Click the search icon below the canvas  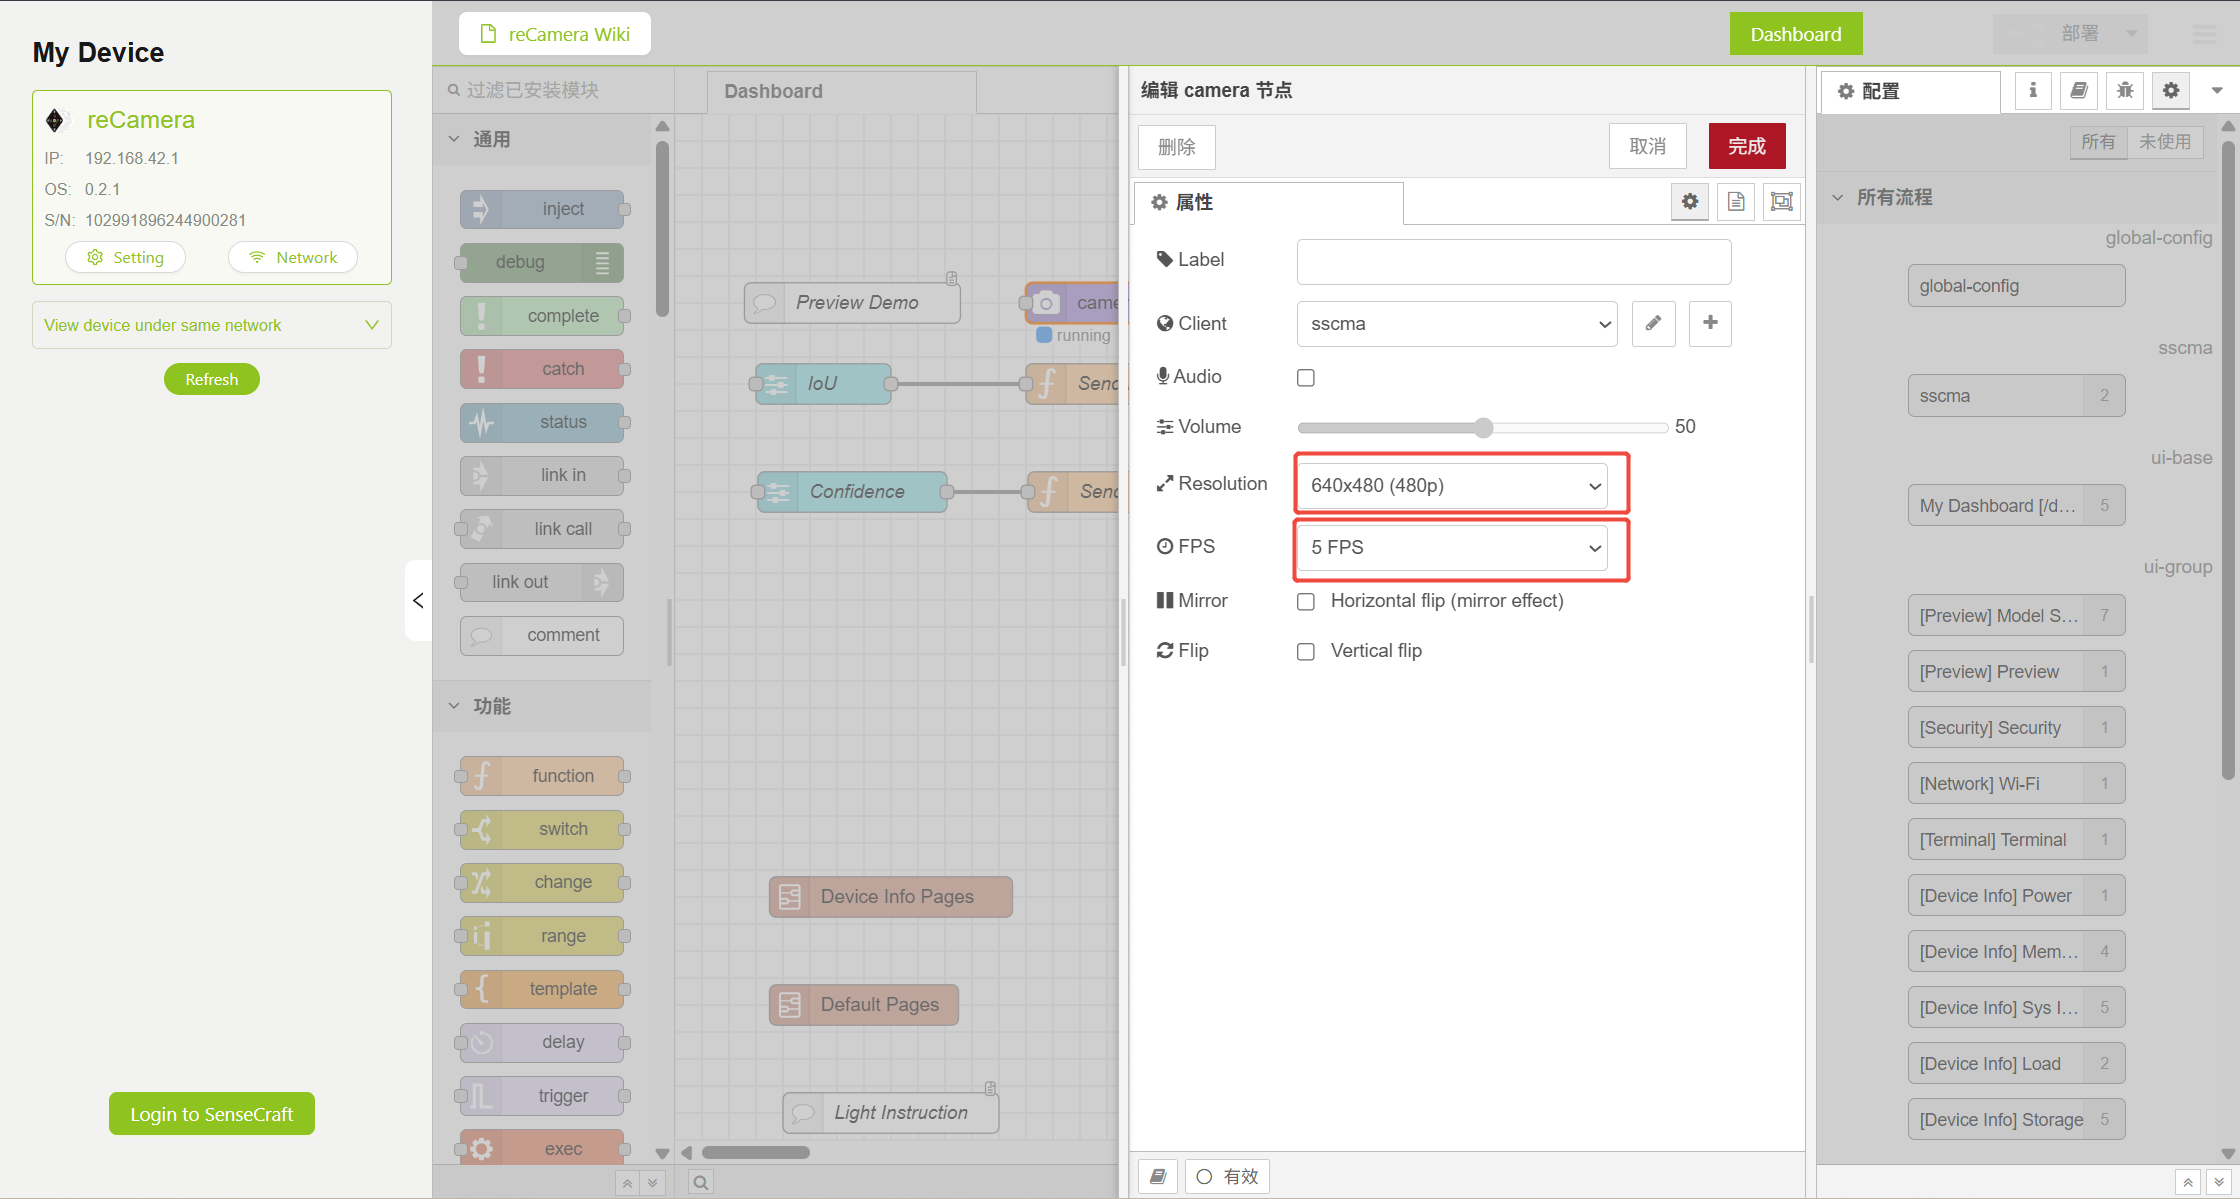701,1182
